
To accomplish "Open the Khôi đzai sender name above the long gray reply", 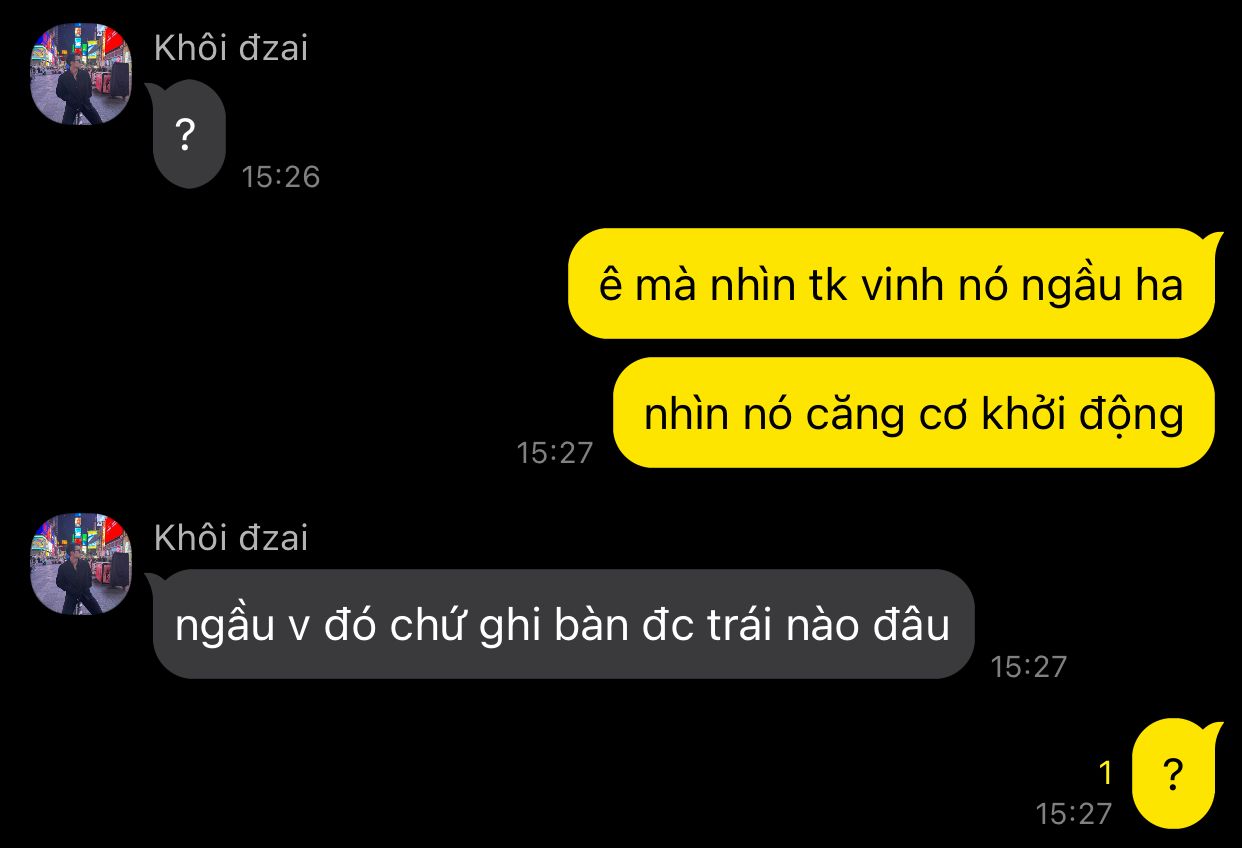I will coord(231,538).
